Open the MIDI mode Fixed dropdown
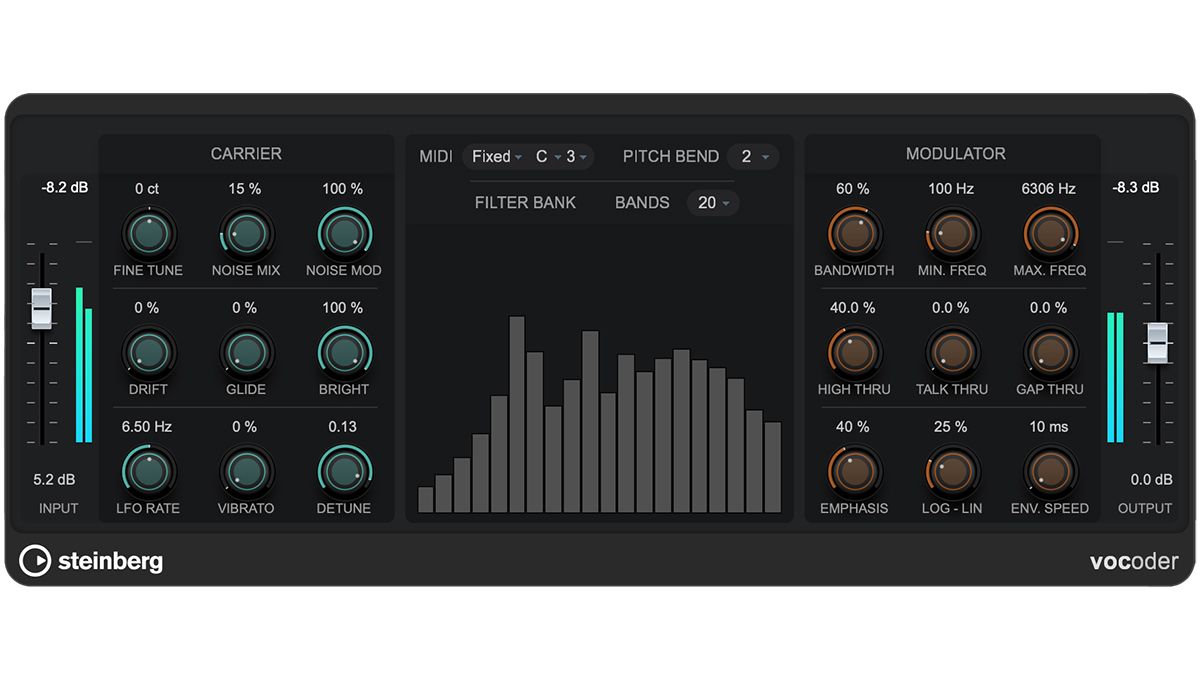 (497, 156)
